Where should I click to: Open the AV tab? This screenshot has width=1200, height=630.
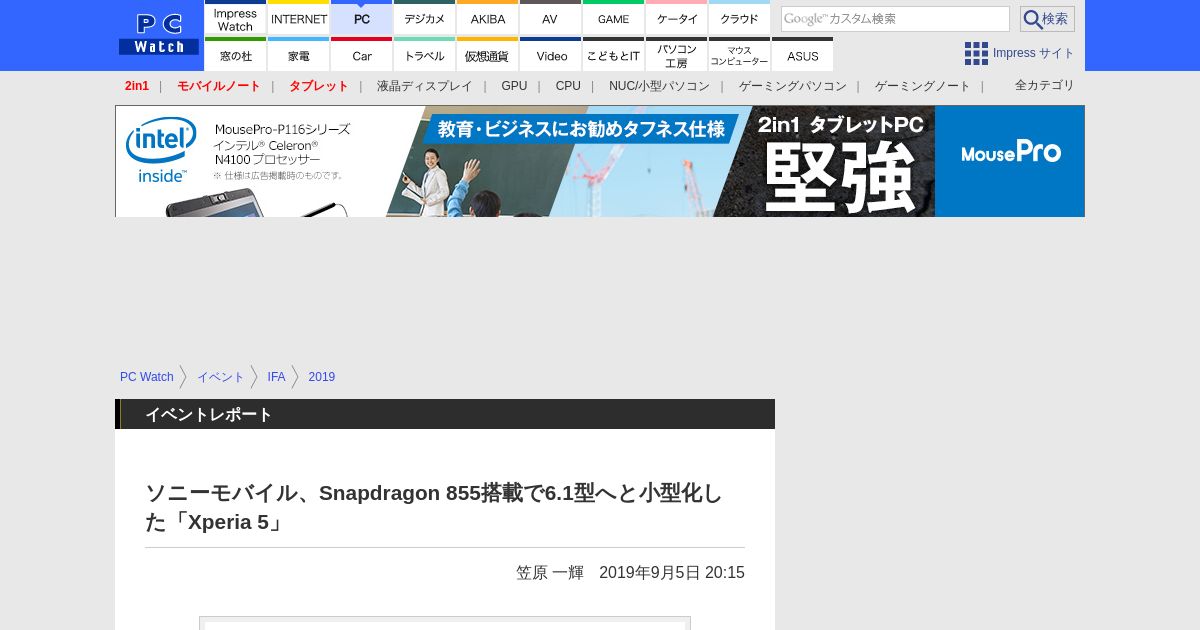click(x=550, y=17)
